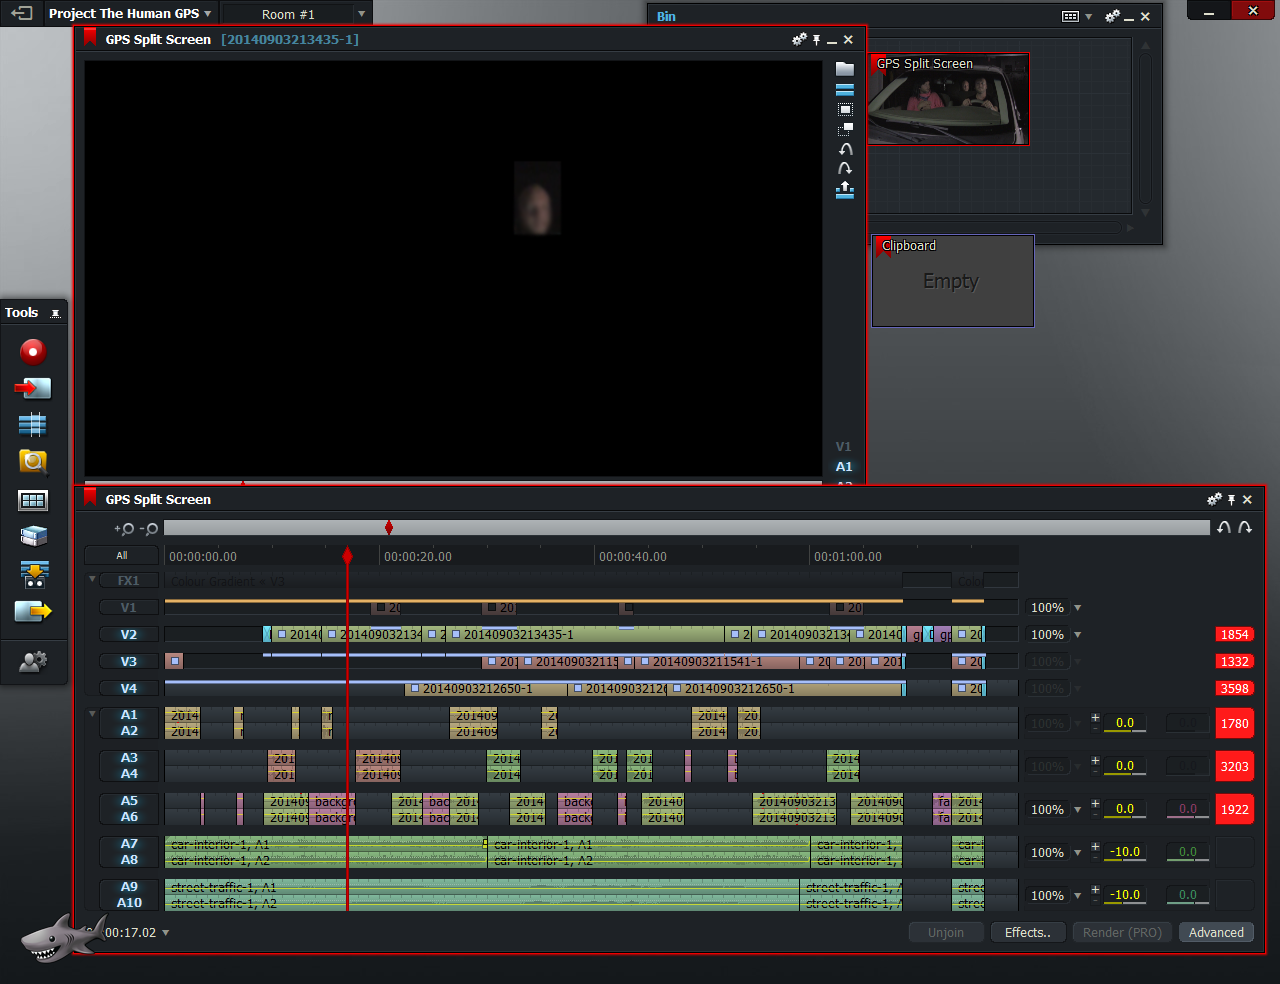
Task: Click the Effects.. button
Action: 1028,933
